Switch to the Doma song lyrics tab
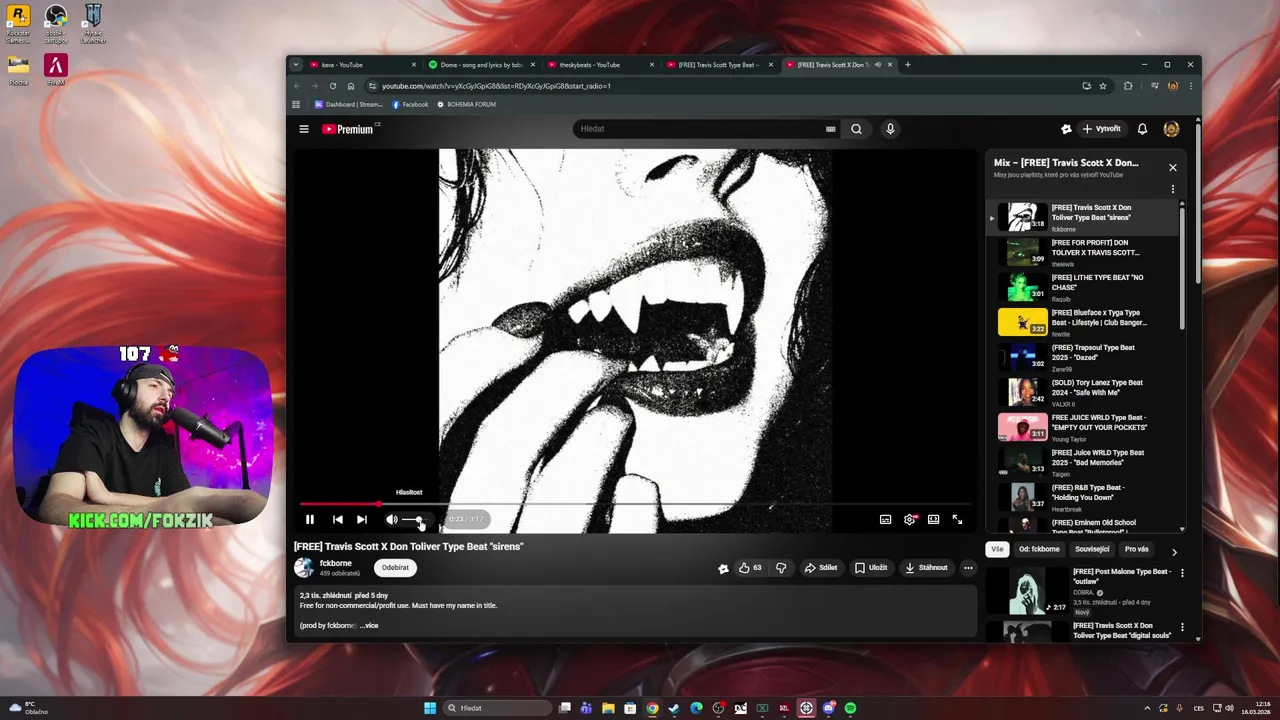1280x720 pixels. [x=480, y=65]
